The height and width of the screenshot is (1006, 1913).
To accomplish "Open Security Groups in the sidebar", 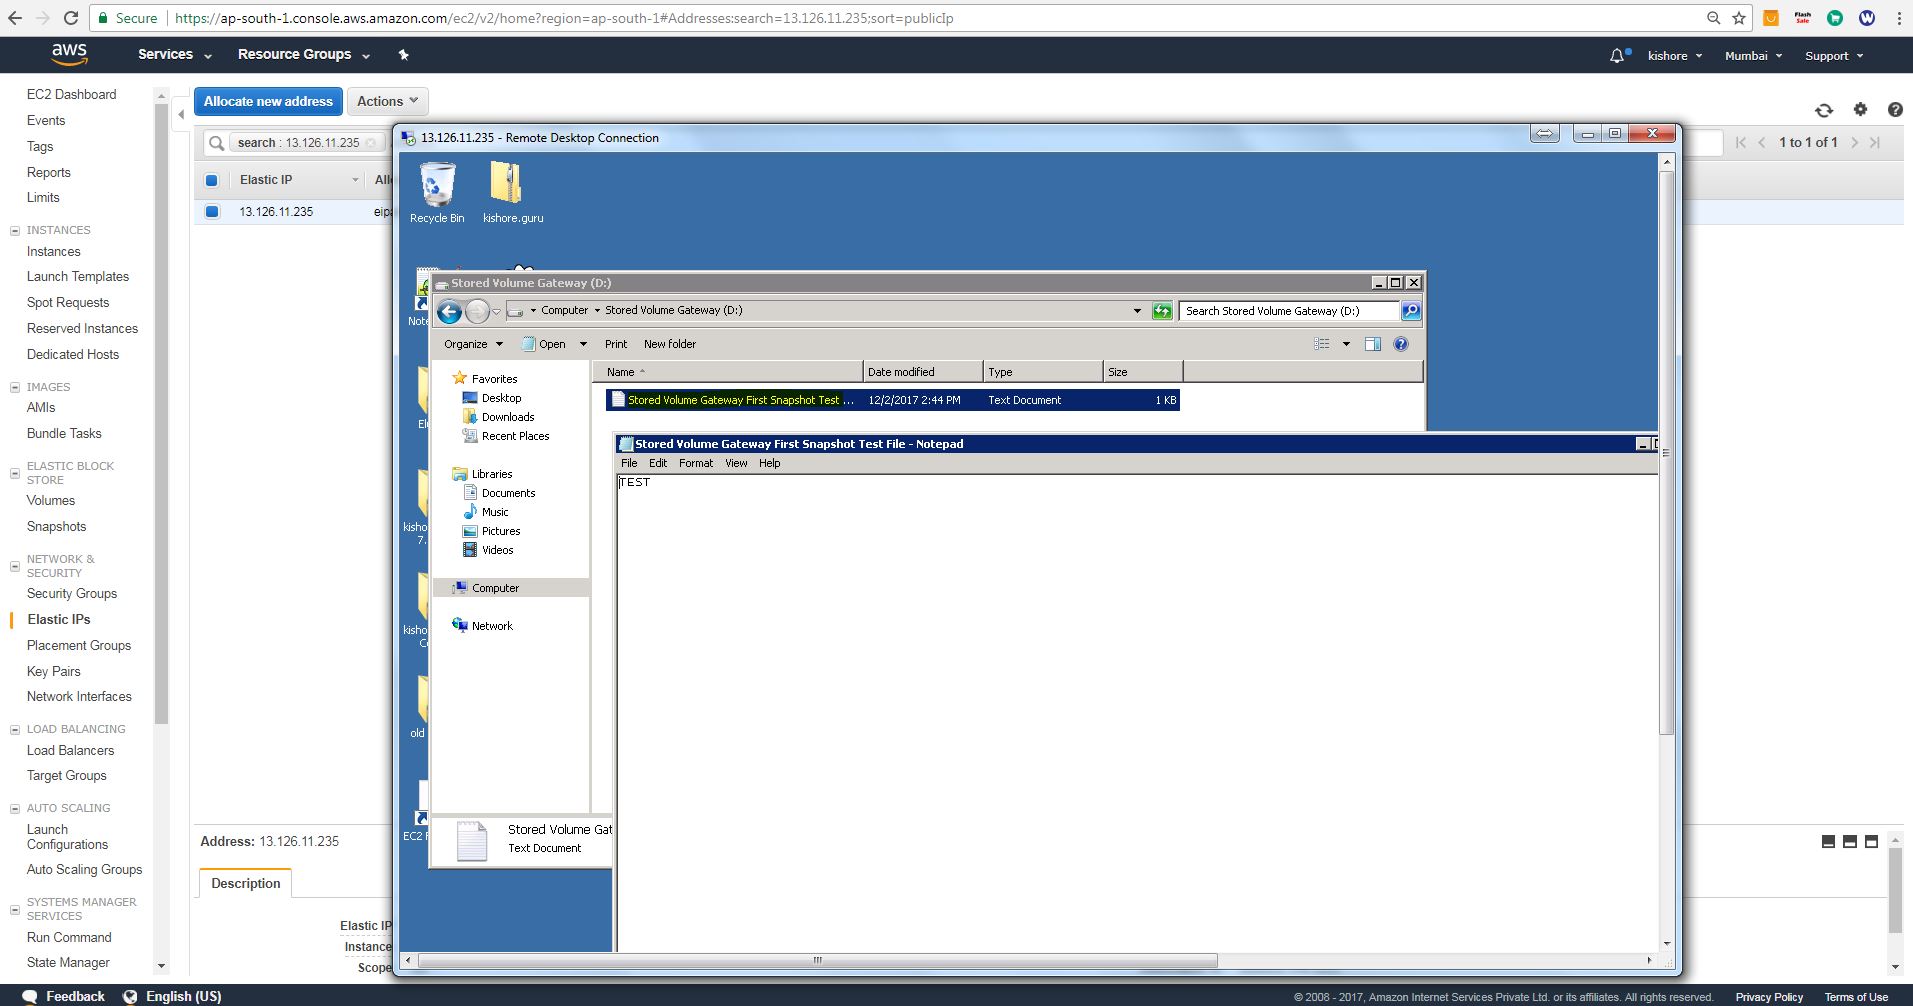I will [x=72, y=593].
